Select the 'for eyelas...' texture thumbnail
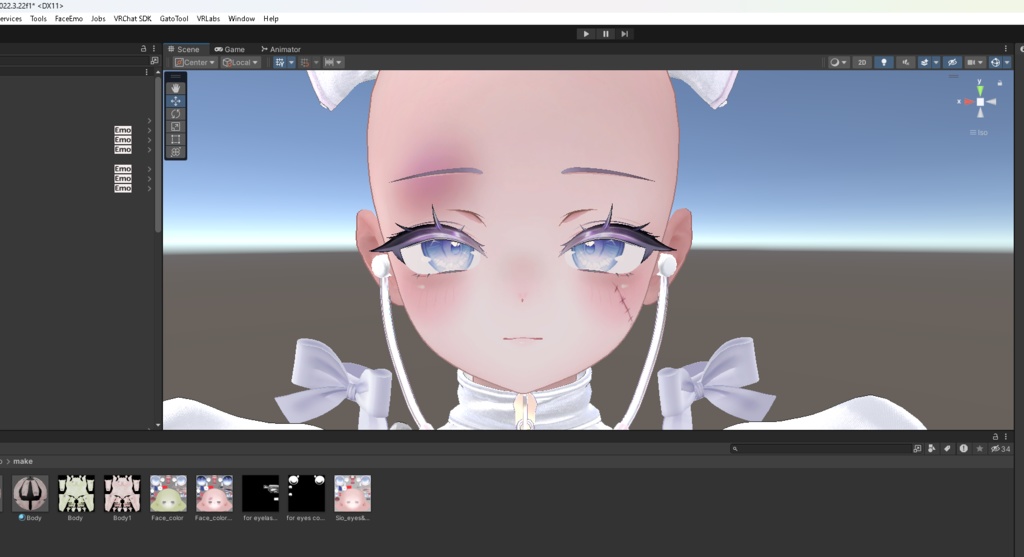This screenshot has width=1024, height=557. point(260,494)
